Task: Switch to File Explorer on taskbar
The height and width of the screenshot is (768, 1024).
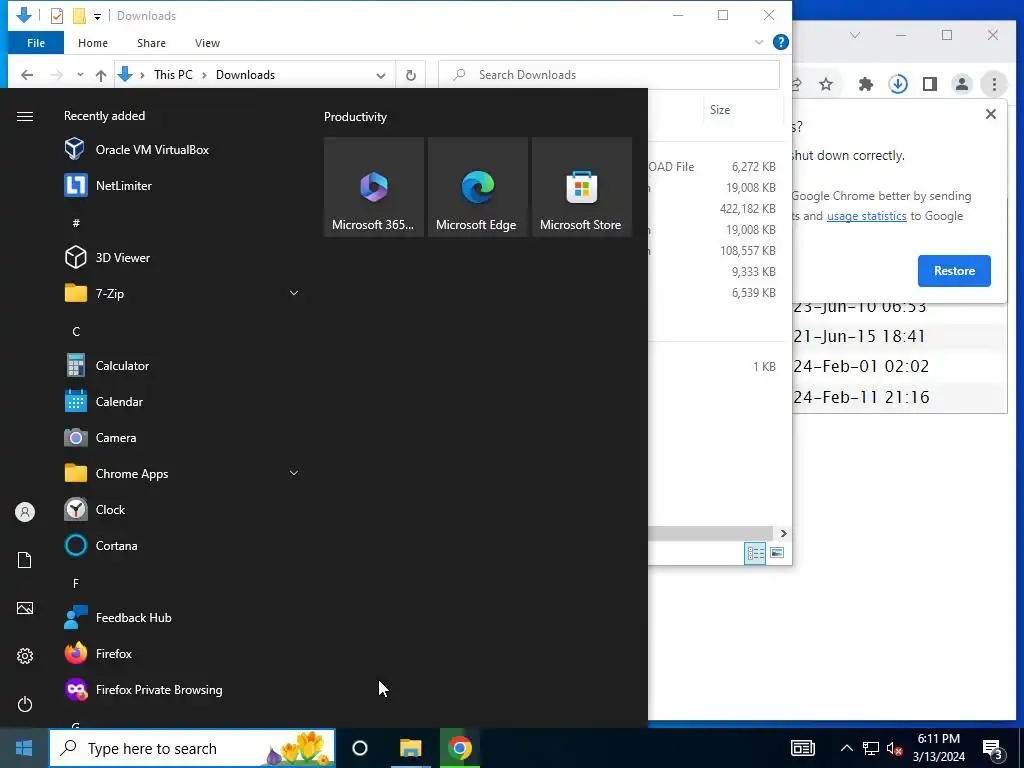Action: click(x=411, y=748)
